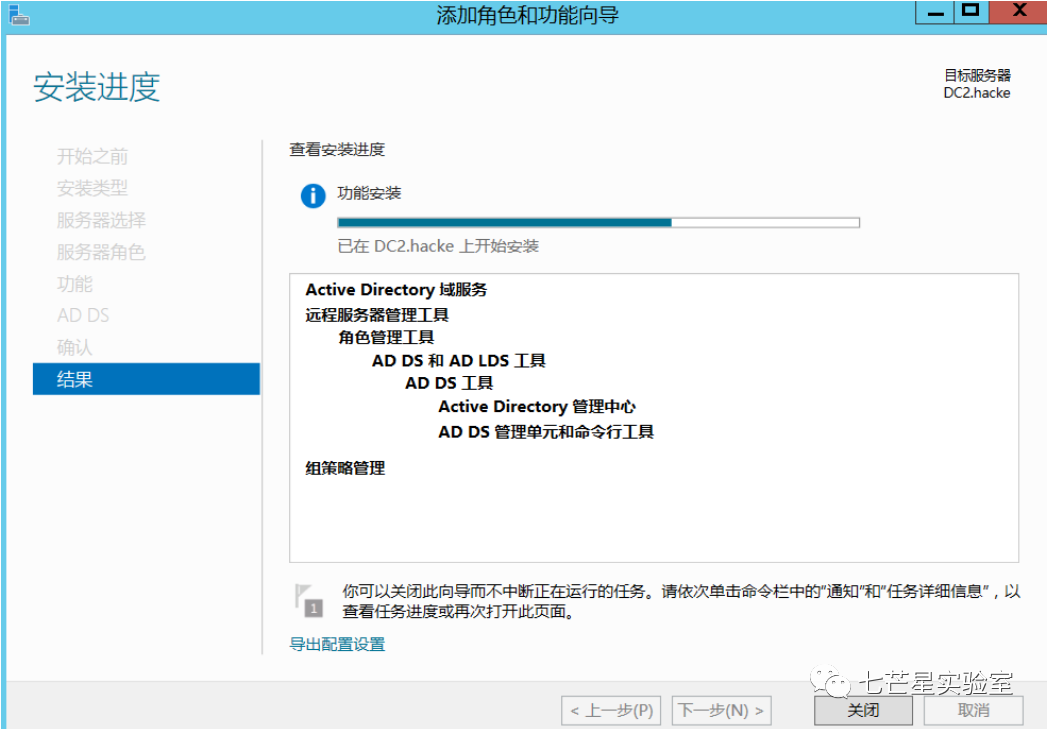1047x729 pixels.
Task: Select the 开始之前 step
Action: pyautogui.click(x=92, y=156)
